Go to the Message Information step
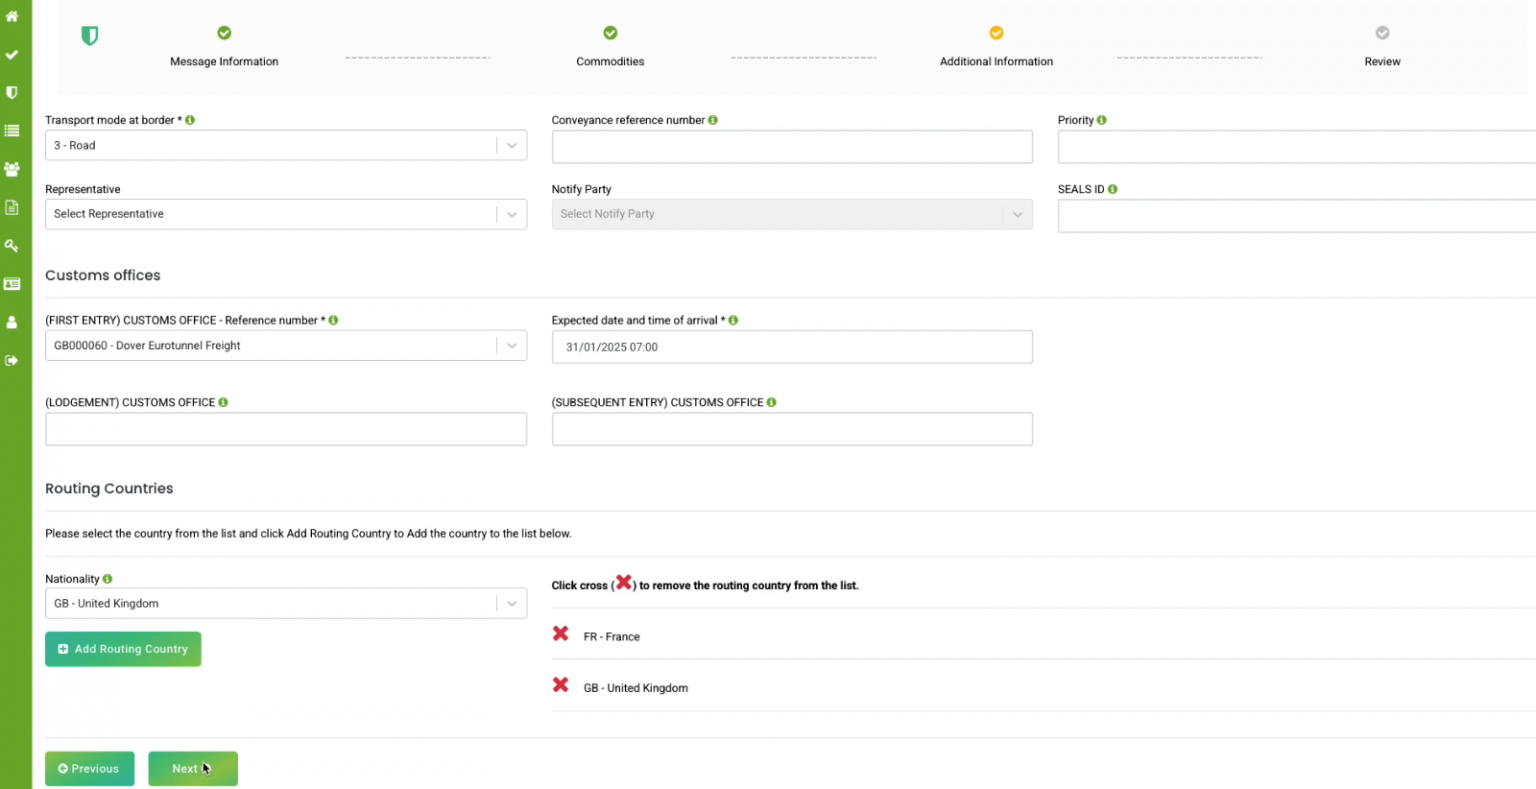The width and height of the screenshot is (1536, 789). pyautogui.click(x=223, y=32)
